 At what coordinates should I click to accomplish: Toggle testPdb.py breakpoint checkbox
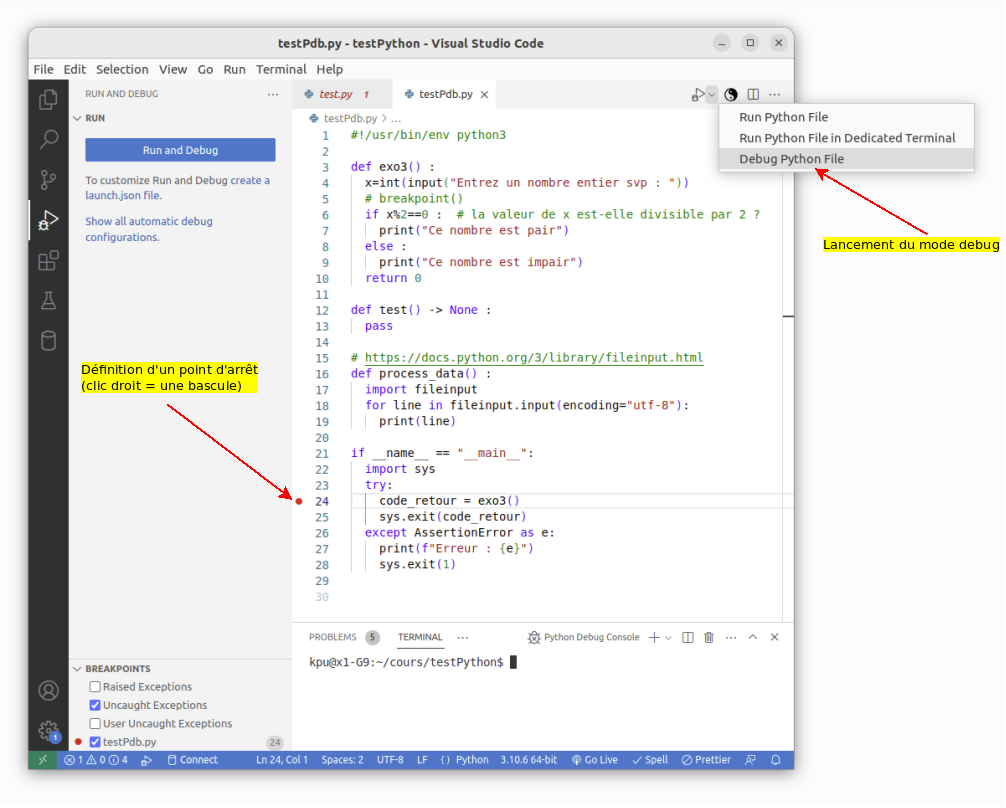(95, 743)
